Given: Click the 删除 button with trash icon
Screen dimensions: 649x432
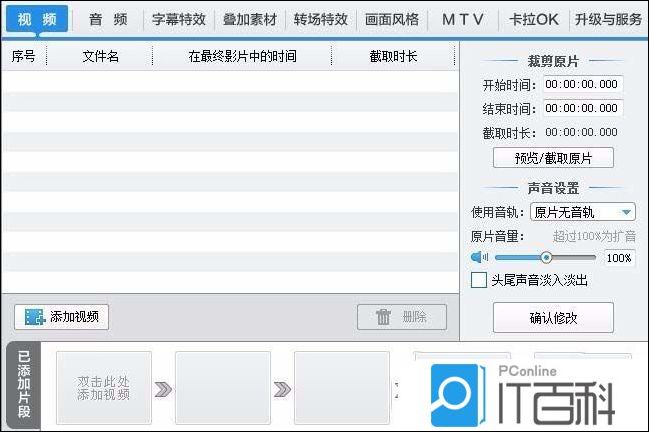Looking at the screenshot, I should click(402, 317).
